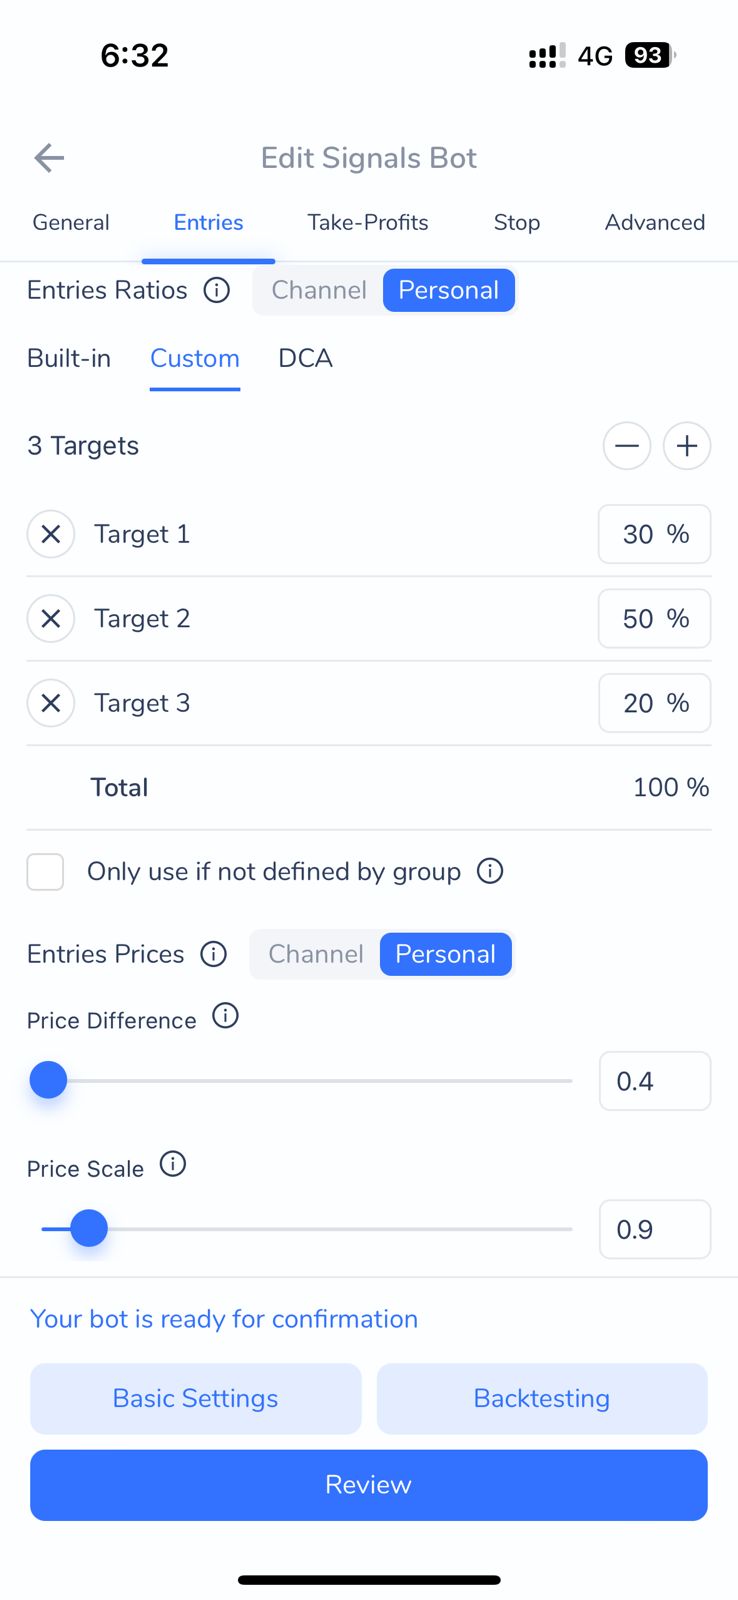Add a target with the plus button
The image size is (738, 1600).
tap(687, 446)
